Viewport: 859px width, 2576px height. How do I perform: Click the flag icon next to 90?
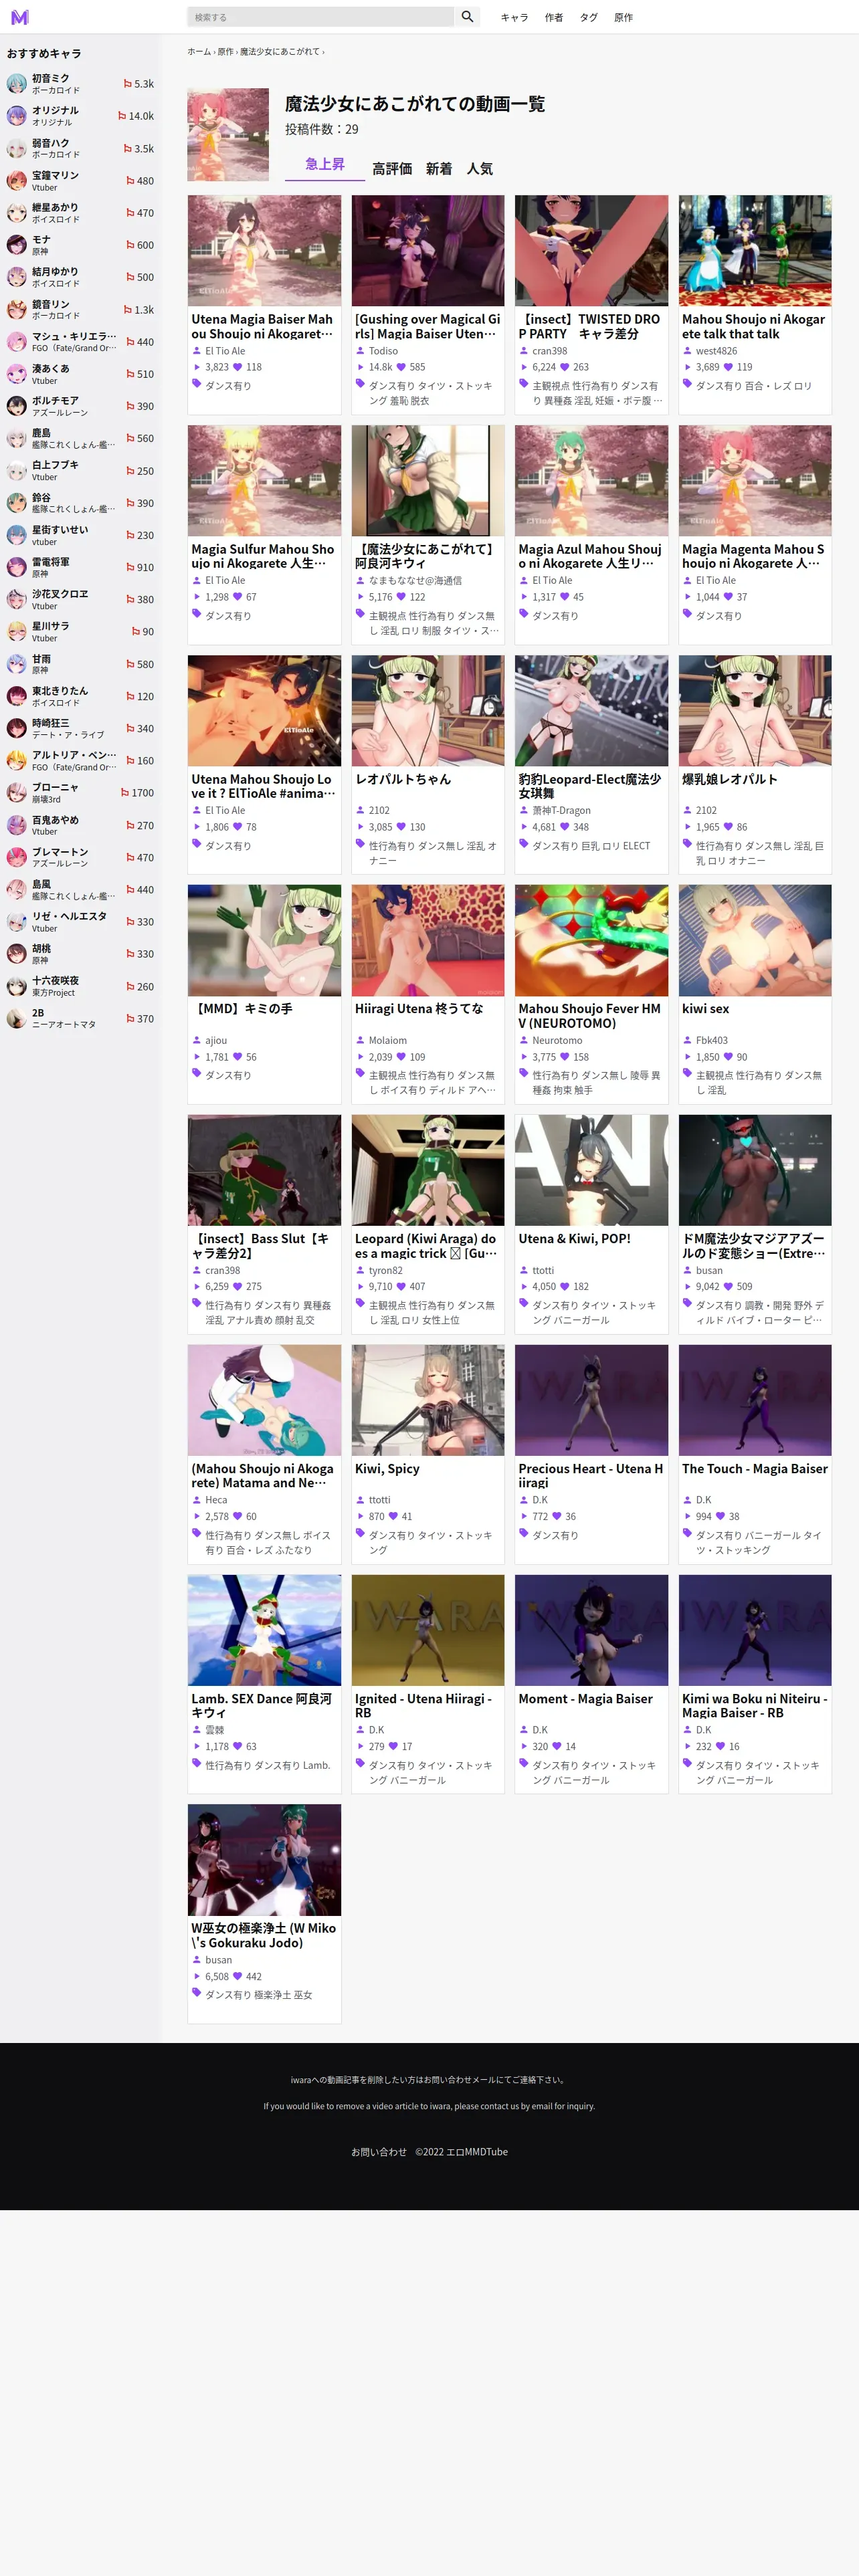click(x=135, y=632)
